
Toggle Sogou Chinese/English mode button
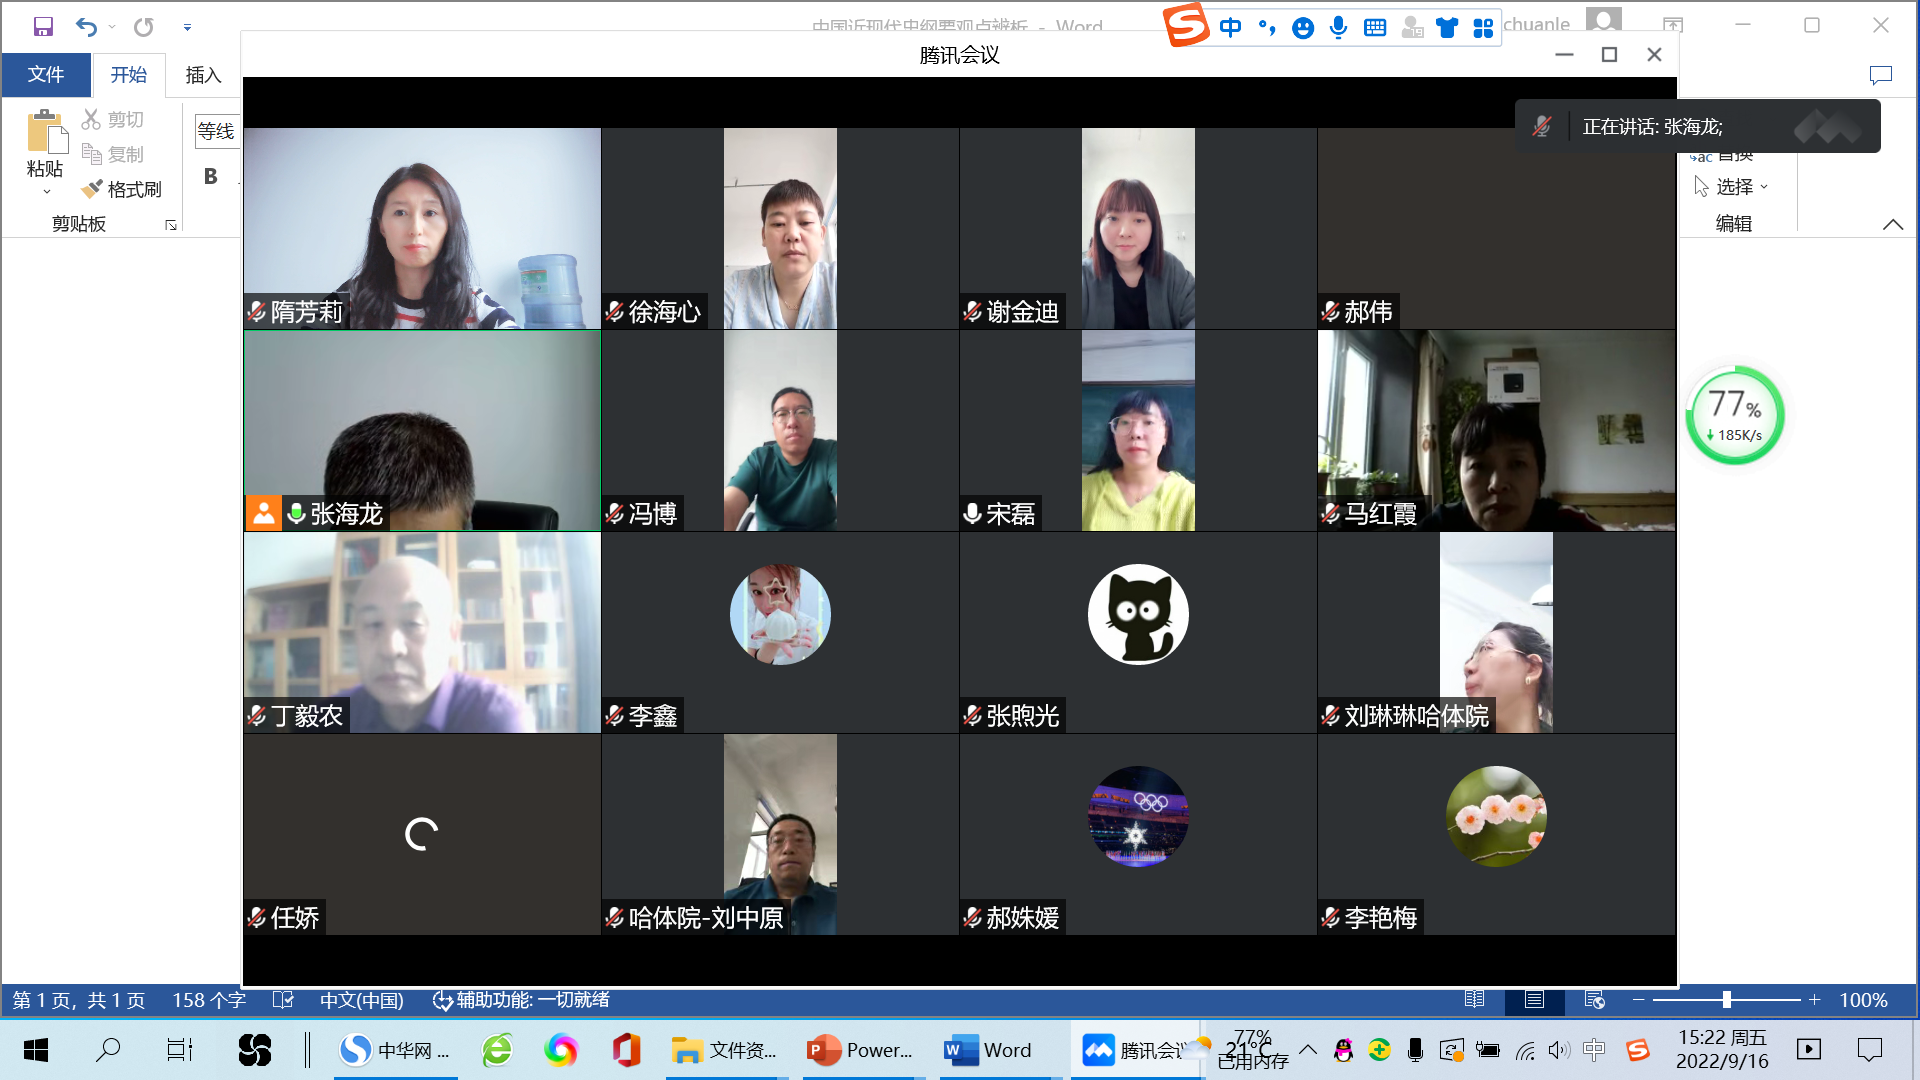pos(1230,27)
